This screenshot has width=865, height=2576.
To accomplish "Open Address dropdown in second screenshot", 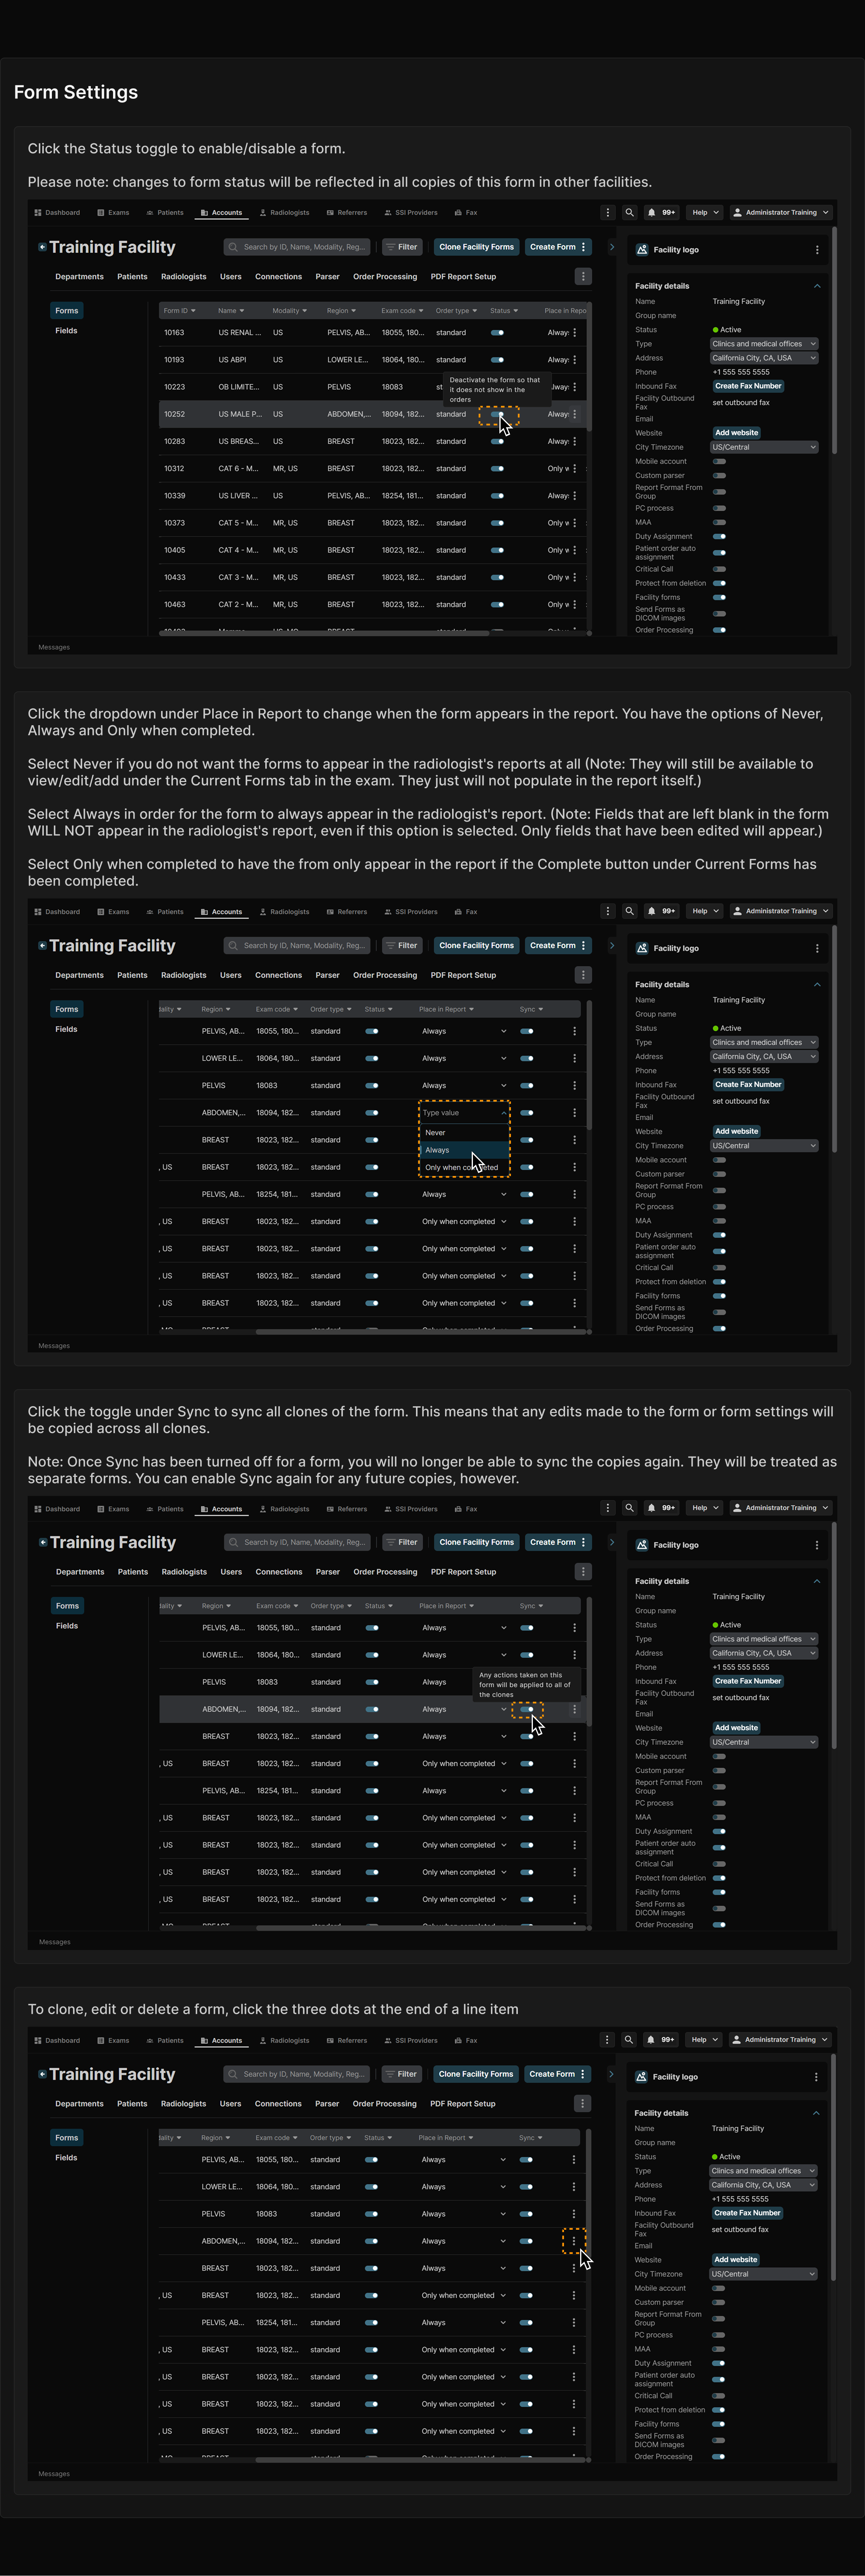I will click(764, 1056).
